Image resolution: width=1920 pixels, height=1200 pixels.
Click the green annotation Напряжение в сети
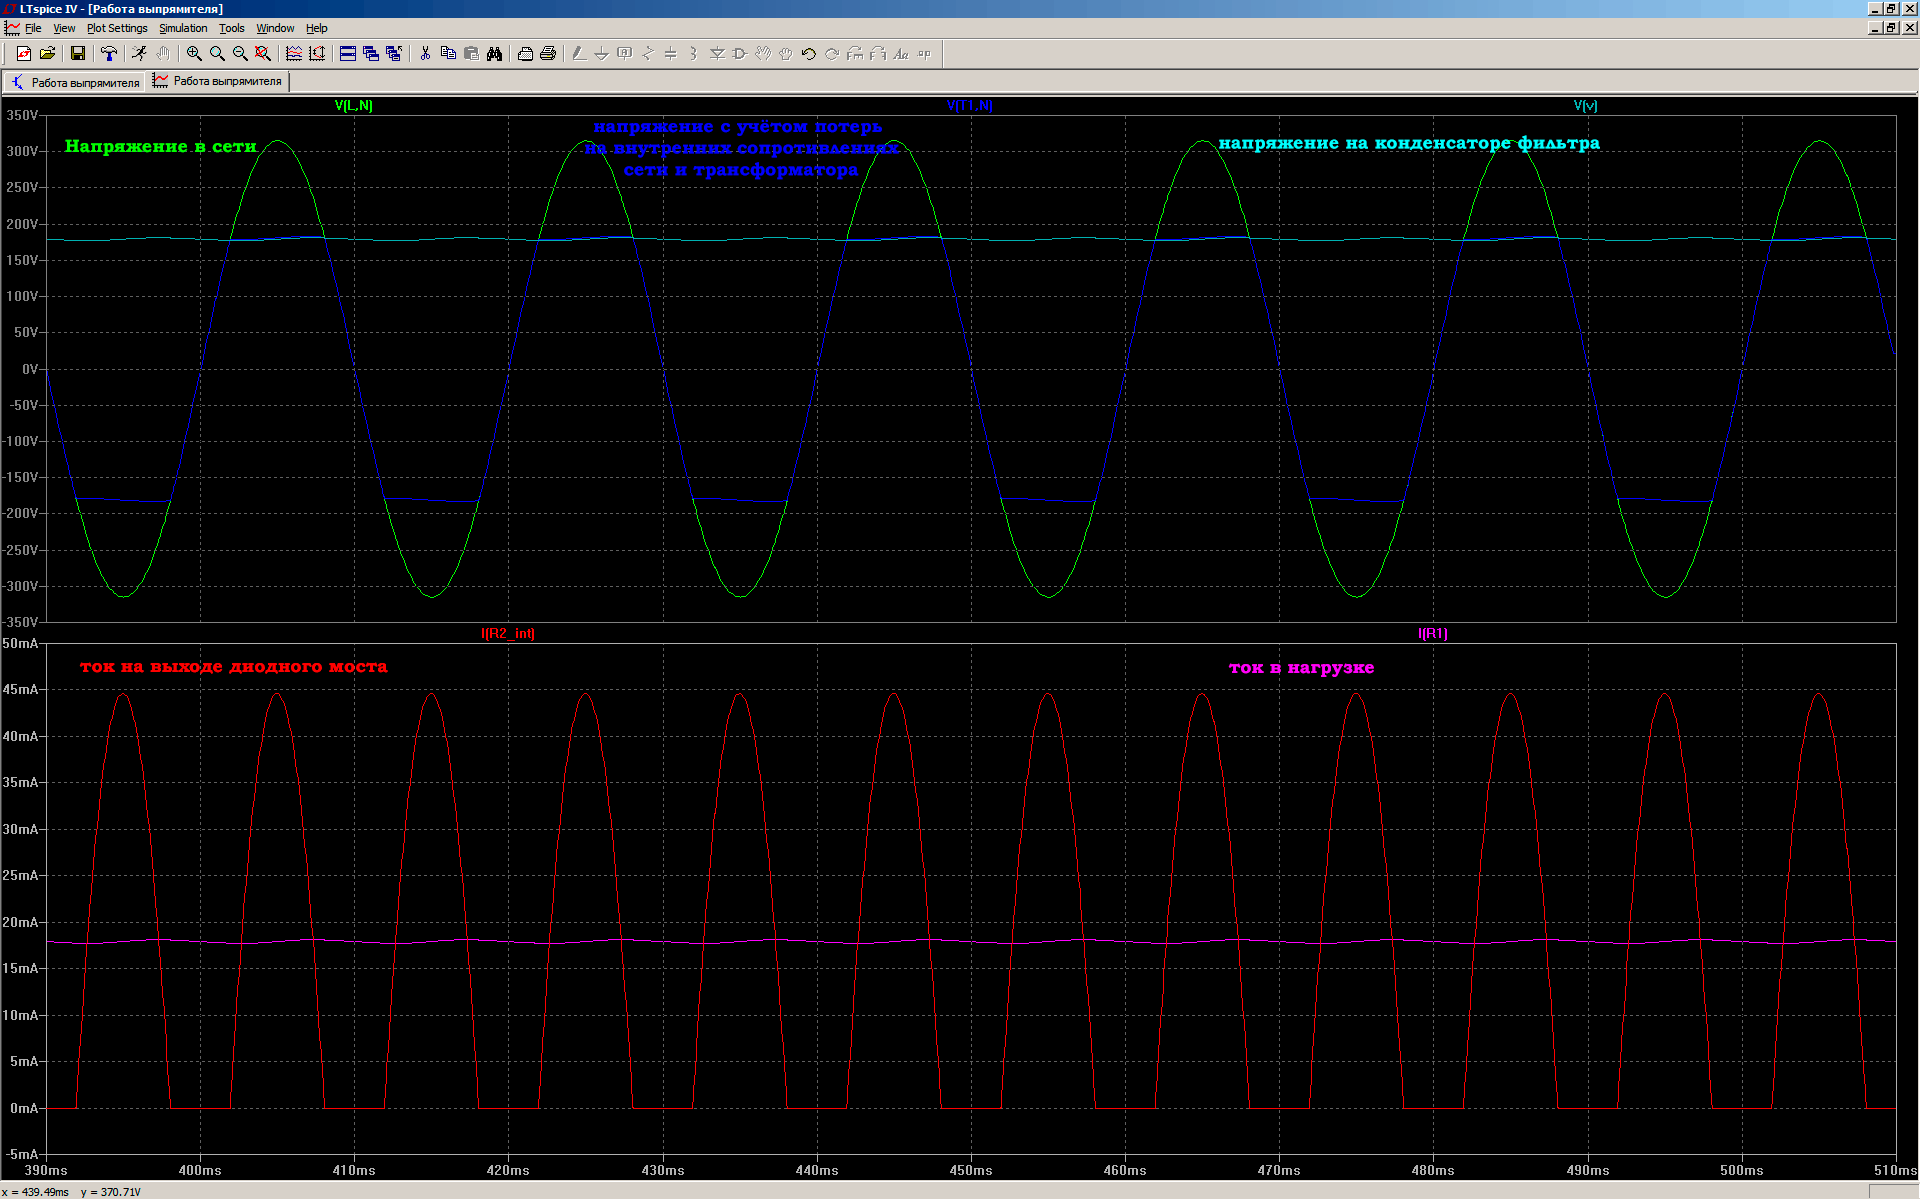click(x=161, y=146)
